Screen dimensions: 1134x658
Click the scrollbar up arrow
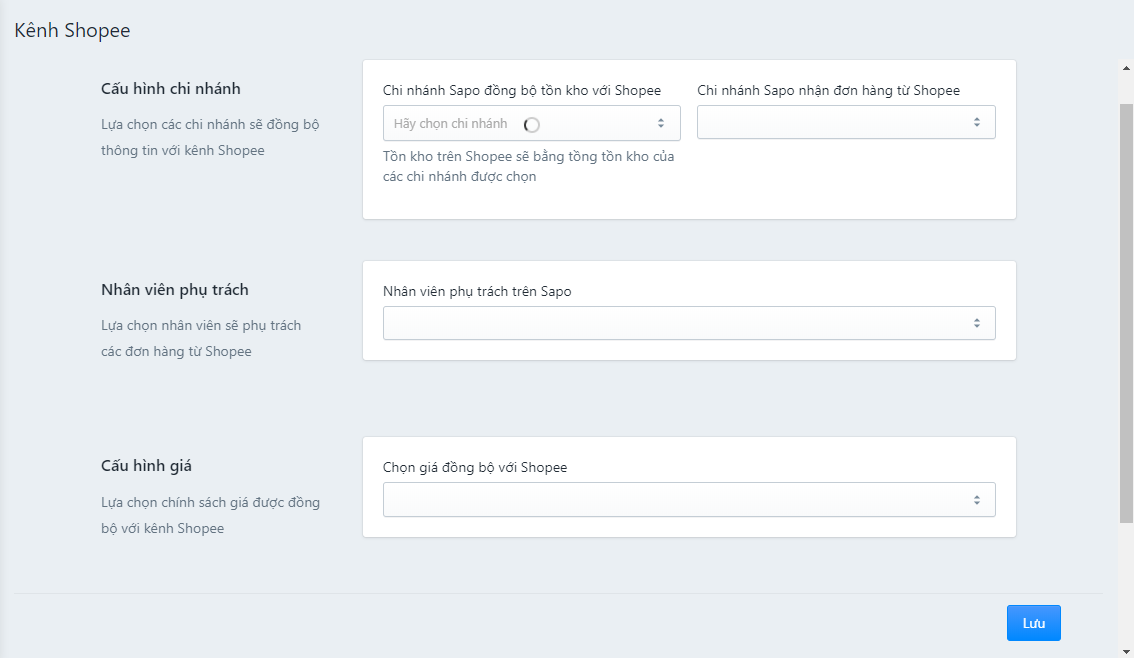[x=1126, y=67]
